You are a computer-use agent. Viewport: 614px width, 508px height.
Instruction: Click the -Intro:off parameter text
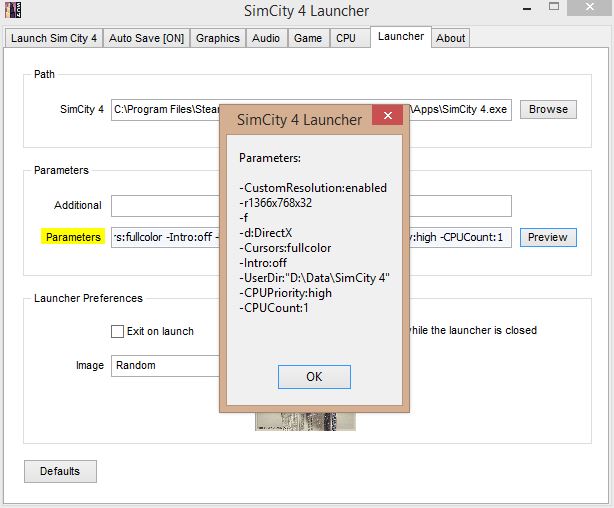click(263, 263)
